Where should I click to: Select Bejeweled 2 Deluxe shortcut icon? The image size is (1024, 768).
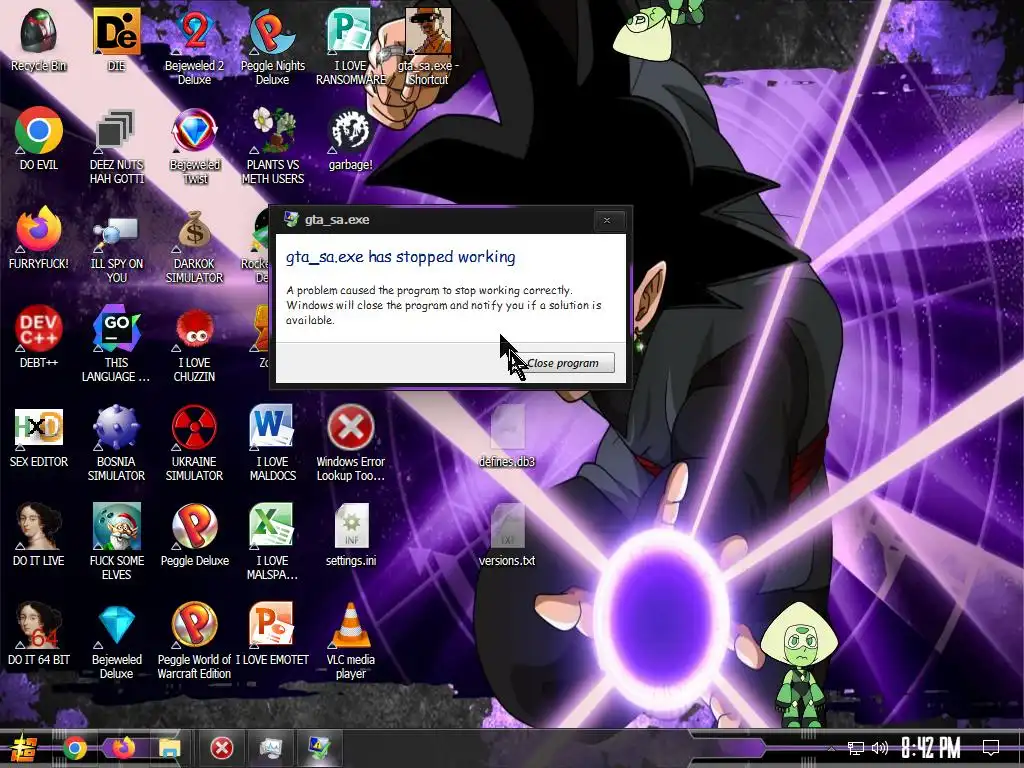pos(194,31)
